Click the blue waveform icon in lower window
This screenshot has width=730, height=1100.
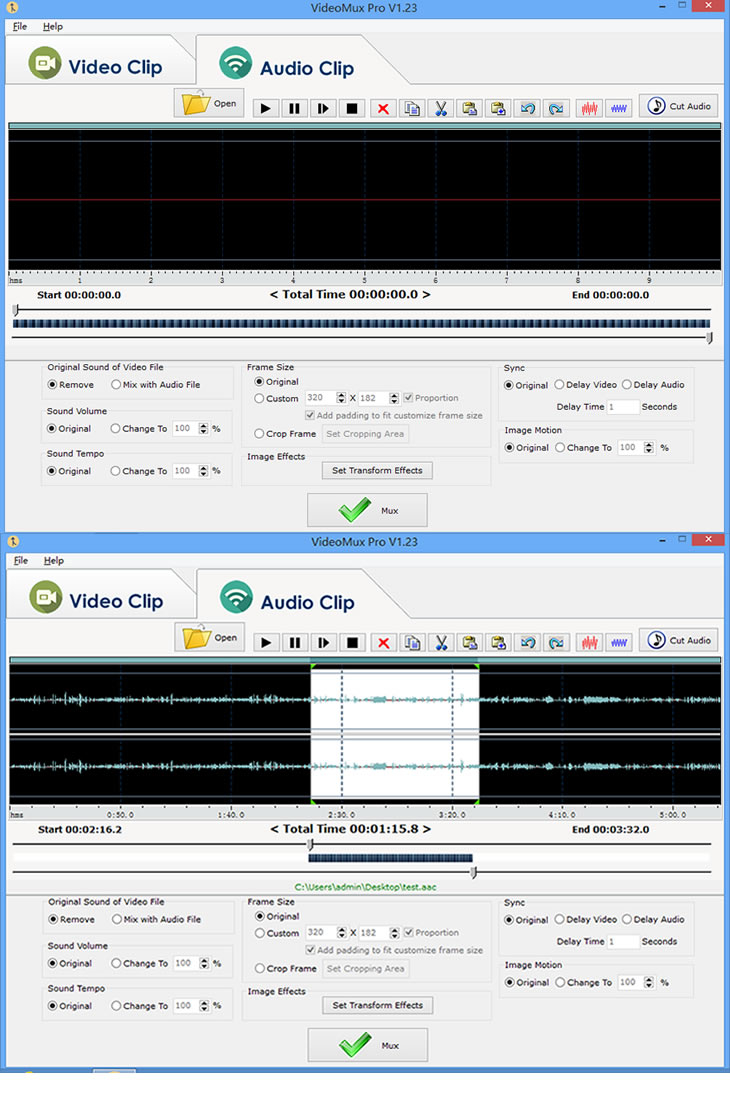click(619, 642)
